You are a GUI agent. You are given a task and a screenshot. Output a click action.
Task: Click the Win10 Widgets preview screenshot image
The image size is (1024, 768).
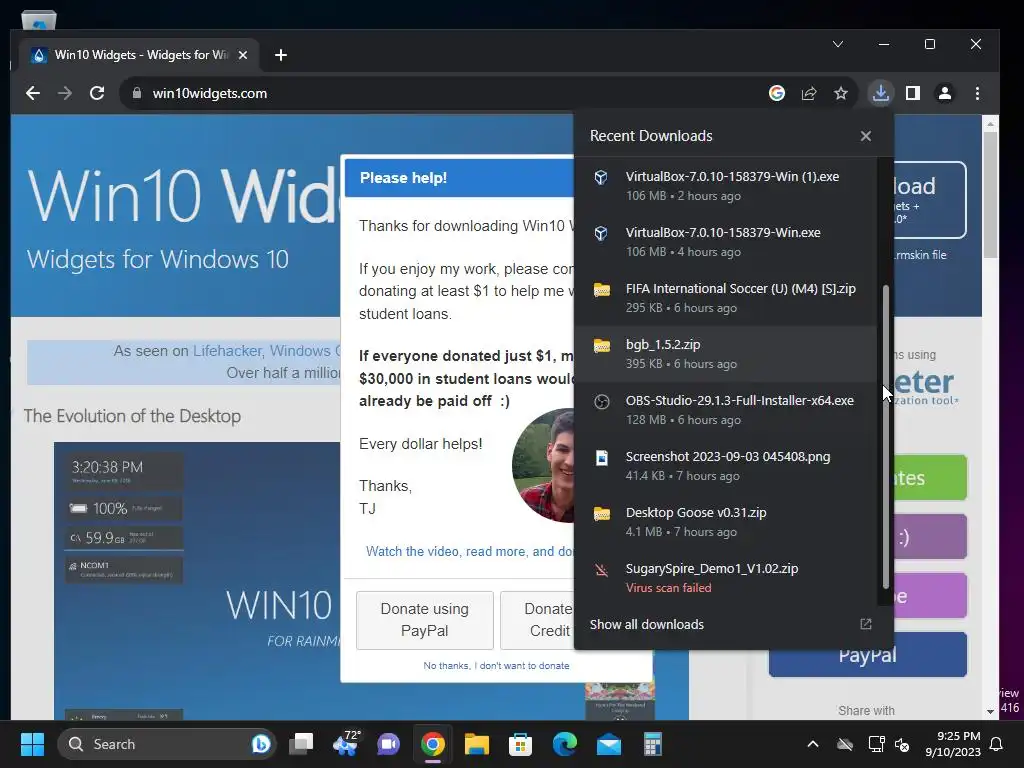tap(197, 581)
